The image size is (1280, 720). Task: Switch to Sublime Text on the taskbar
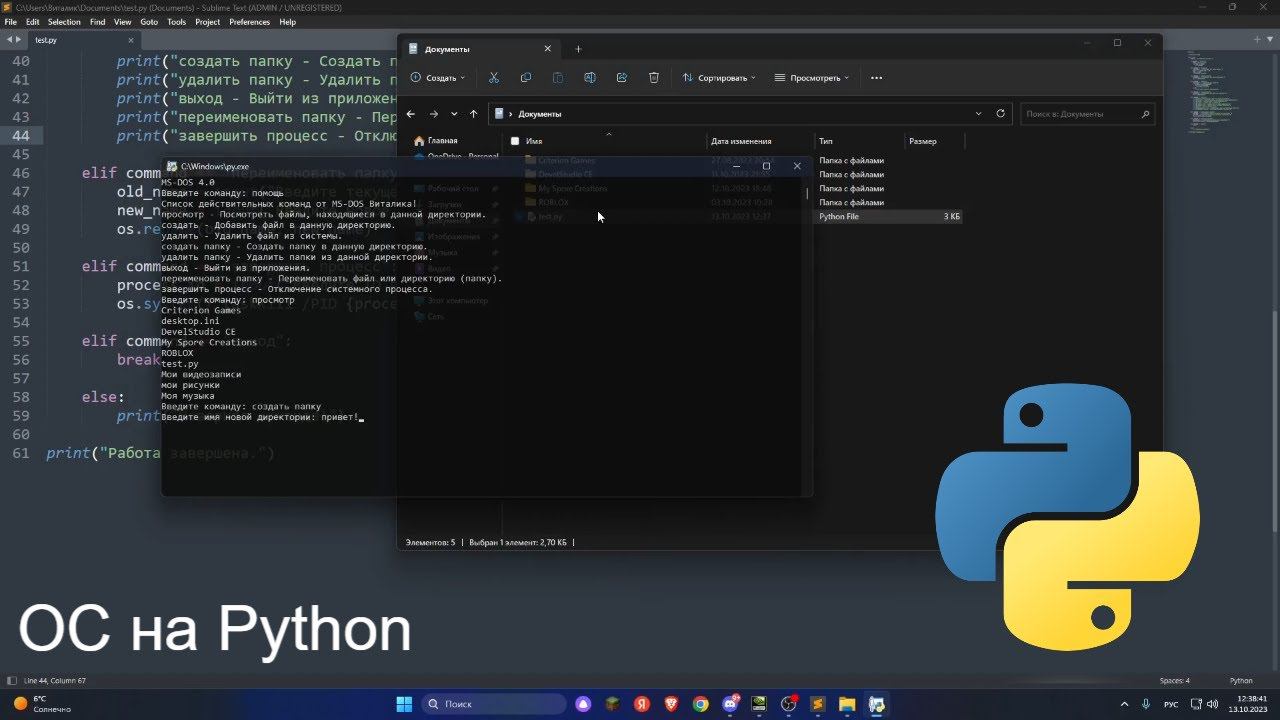pos(818,704)
